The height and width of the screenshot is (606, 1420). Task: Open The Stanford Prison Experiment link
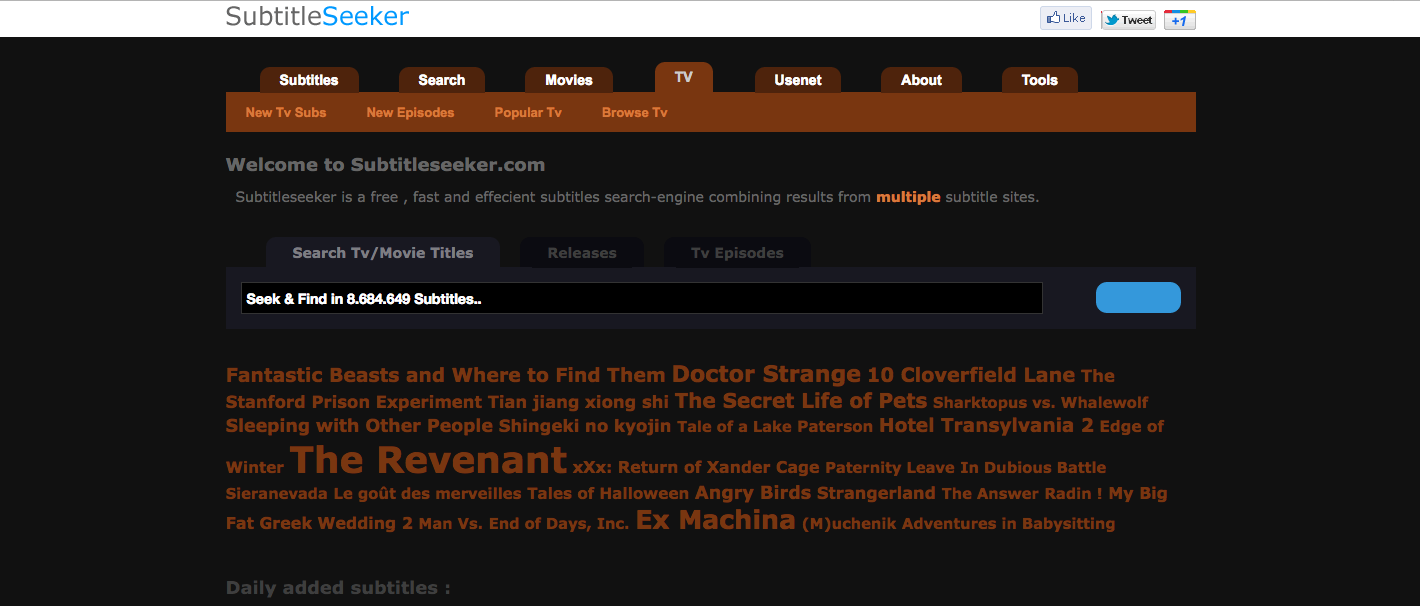click(x=354, y=402)
